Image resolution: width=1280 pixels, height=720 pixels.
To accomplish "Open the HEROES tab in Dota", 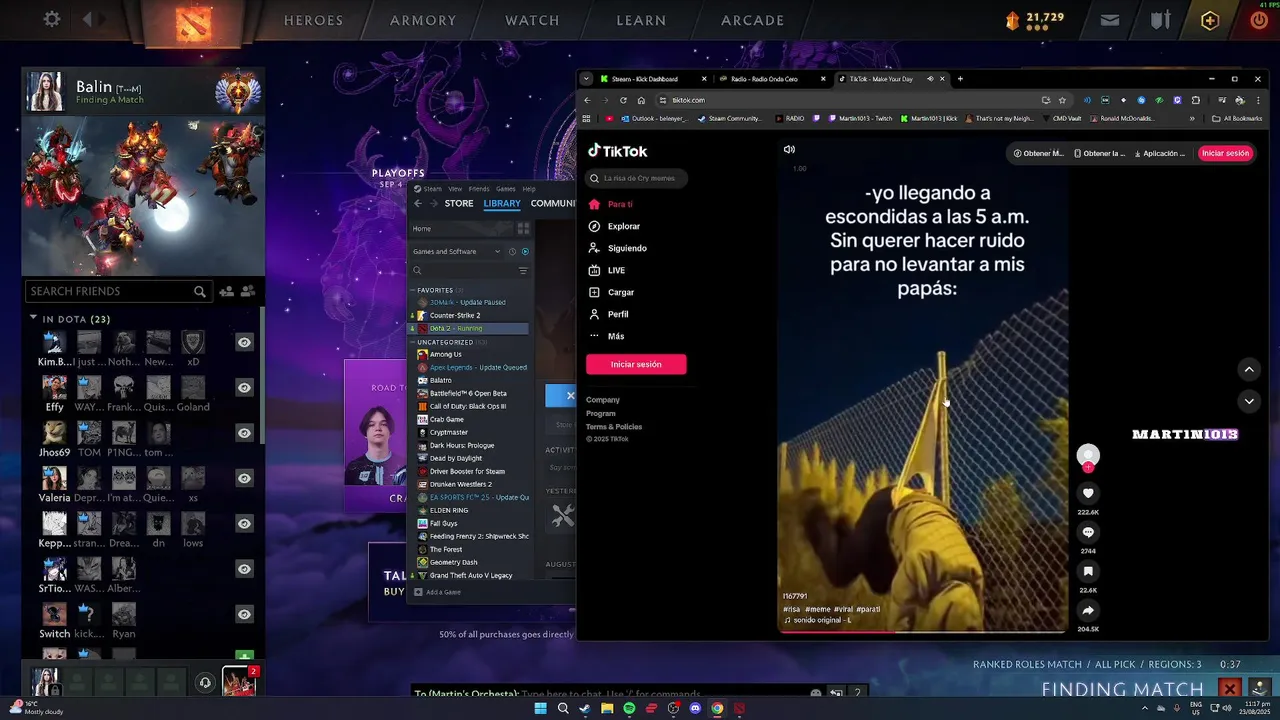I will (x=313, y=20).
